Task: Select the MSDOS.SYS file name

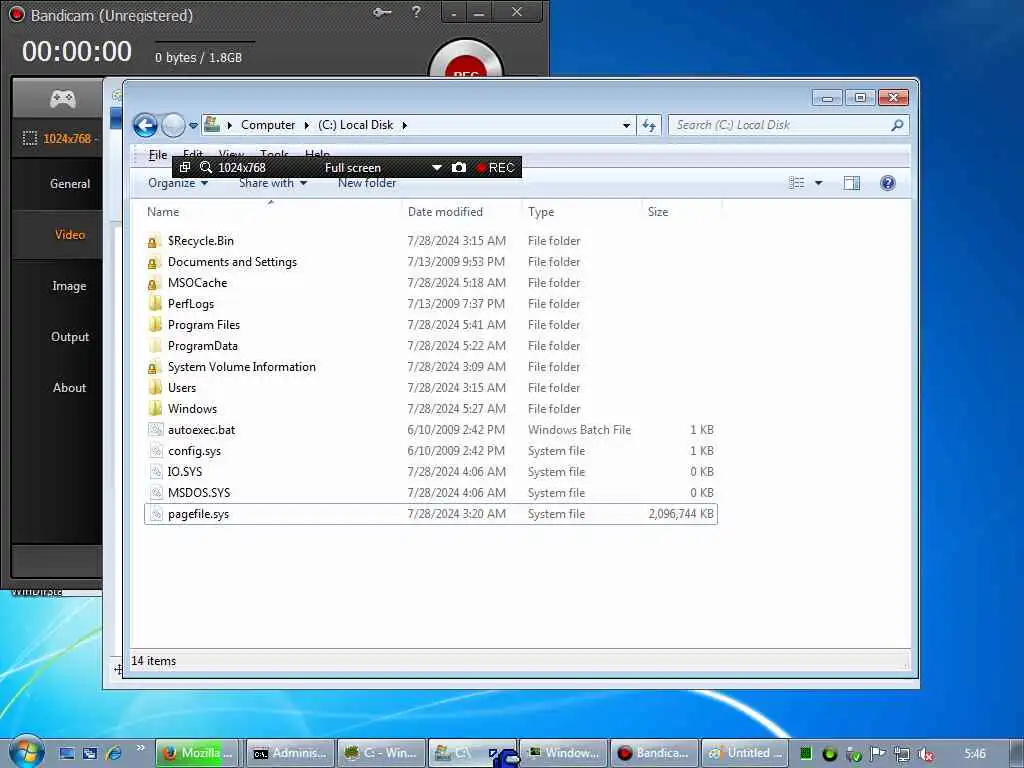Action: pos(199,493)
